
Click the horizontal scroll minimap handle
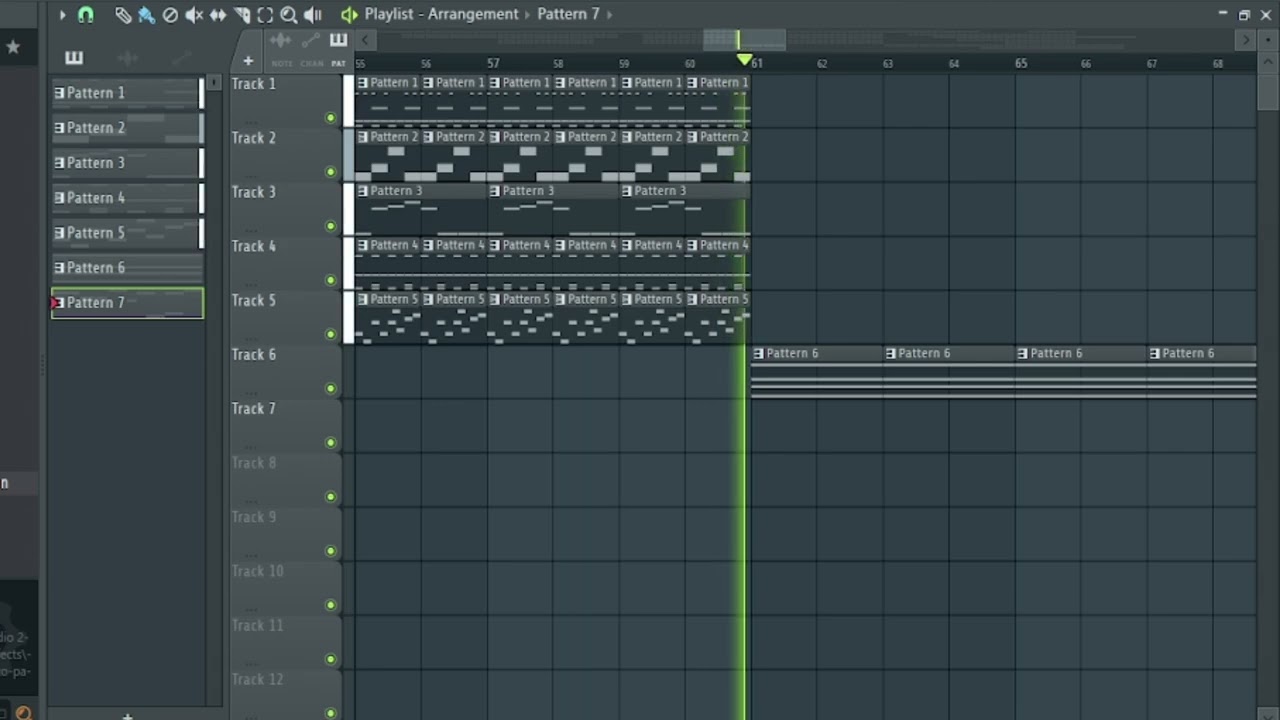[x=745, y=40]
